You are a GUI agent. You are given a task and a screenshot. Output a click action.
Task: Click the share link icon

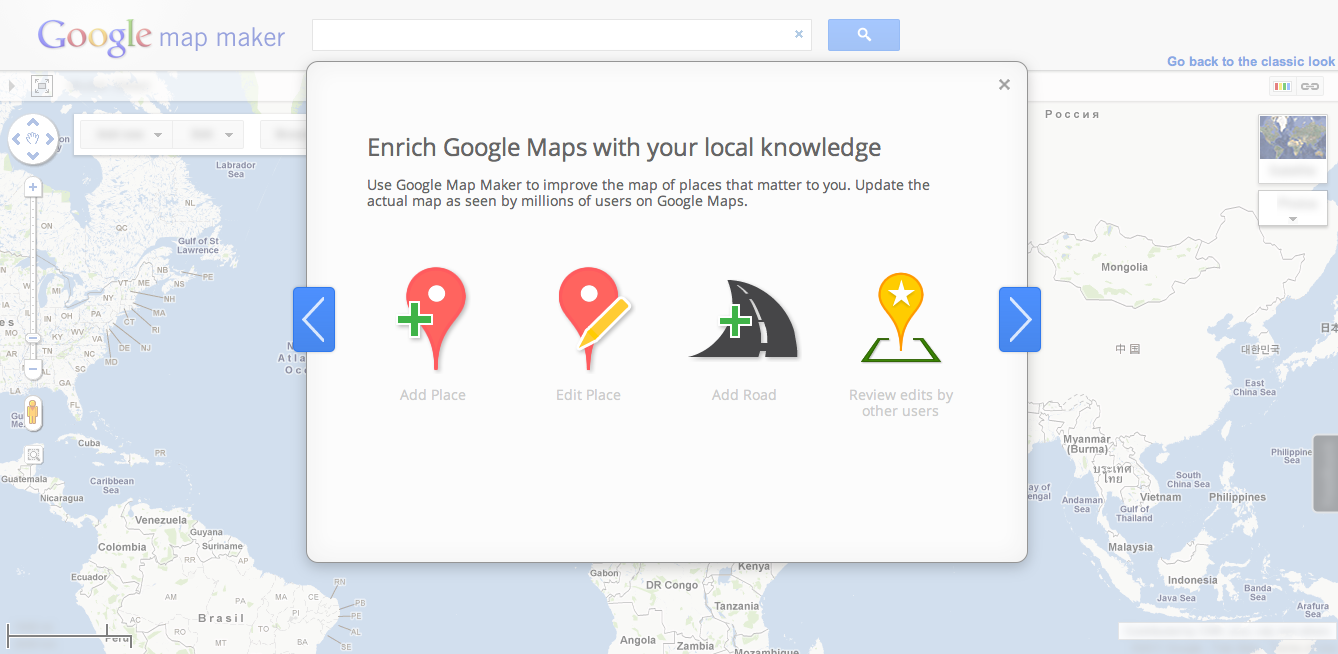(1311, 86)
